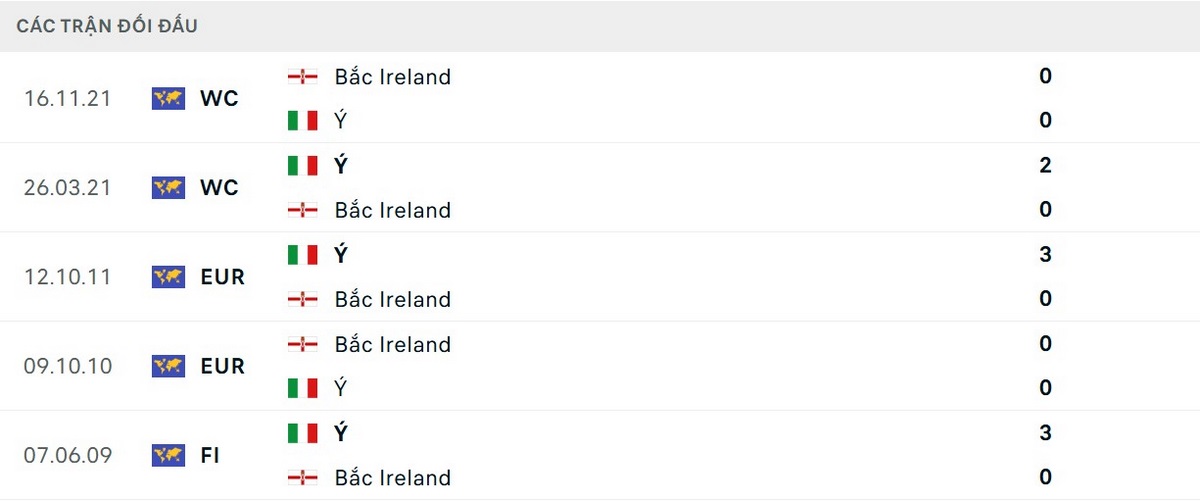
Task: Click Italy flag in 26.03.21 match
Action: pyautogui.click(x=302, y=165)
